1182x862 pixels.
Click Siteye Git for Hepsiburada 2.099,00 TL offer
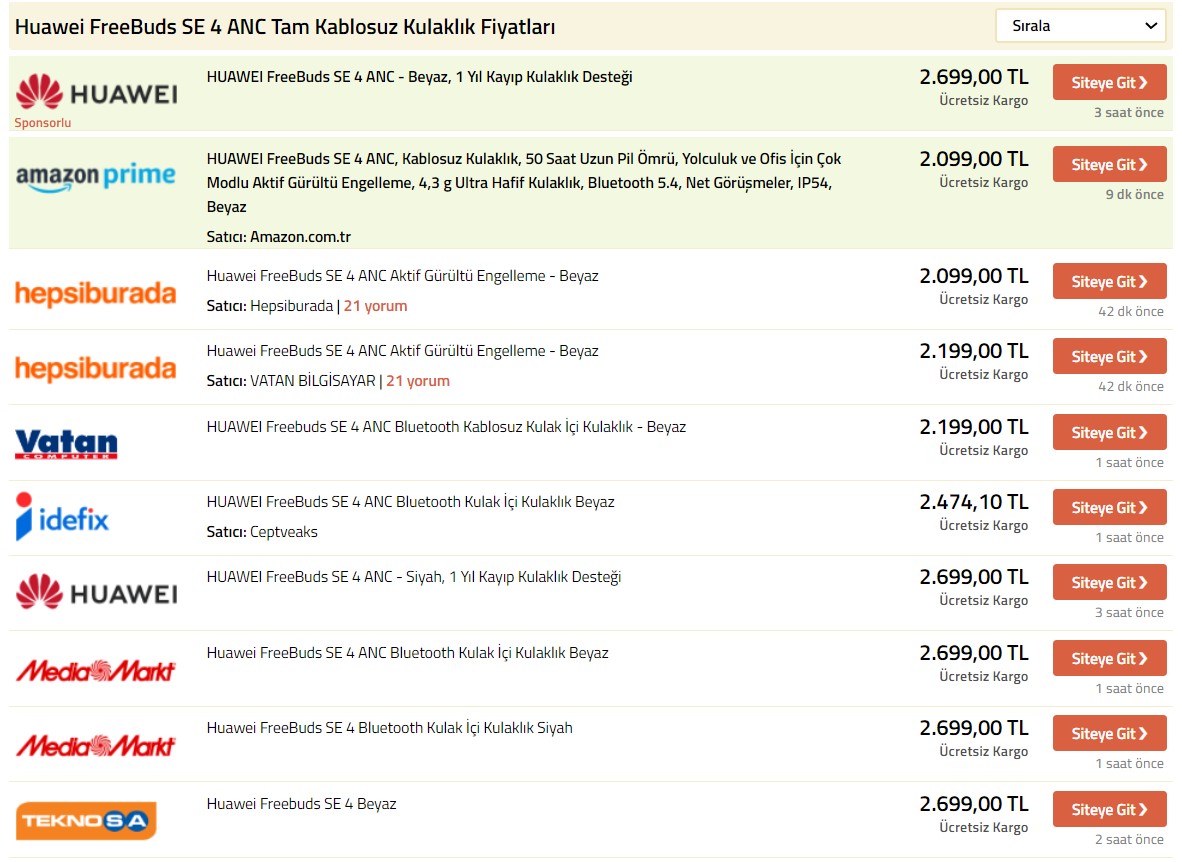(x=1110, y=281)
